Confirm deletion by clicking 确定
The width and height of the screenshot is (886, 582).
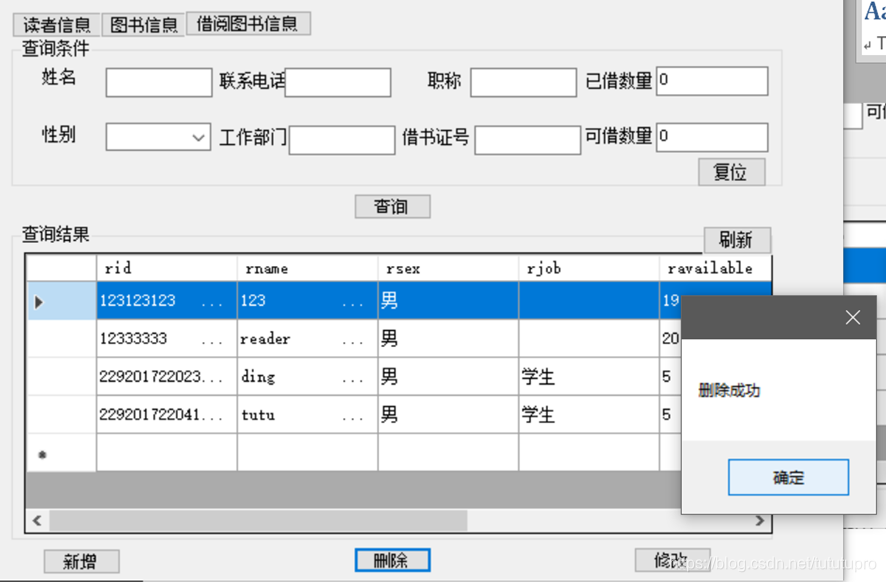pos(788,477)
